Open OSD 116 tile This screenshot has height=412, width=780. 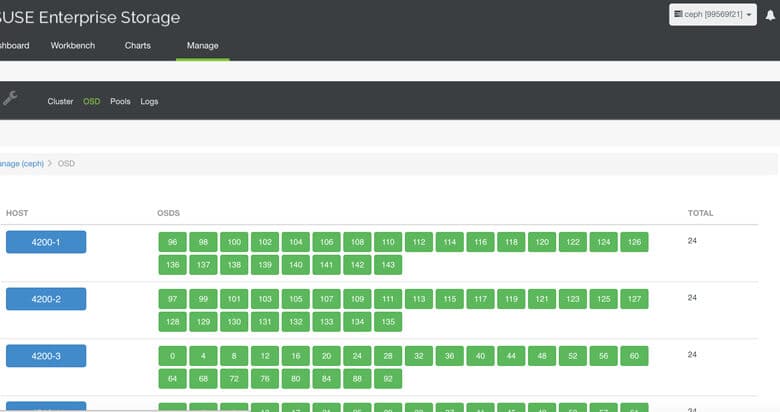[x=481, y=242]
